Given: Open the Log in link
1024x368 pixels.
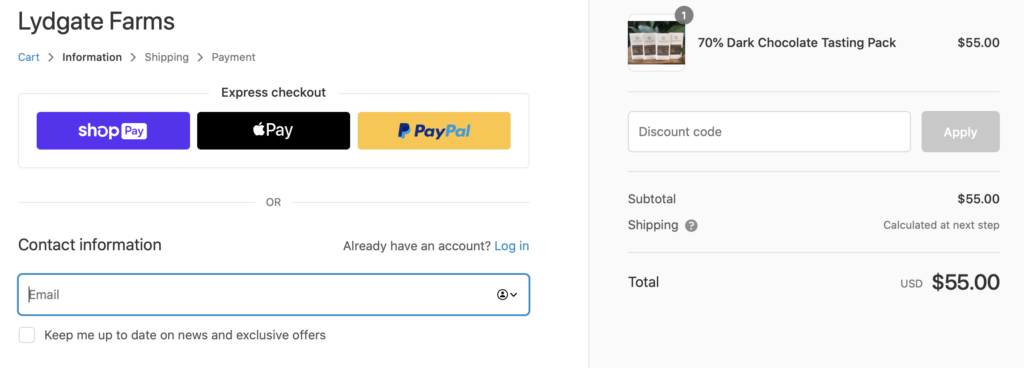Looking at the screenshot, I should [512, 246].
